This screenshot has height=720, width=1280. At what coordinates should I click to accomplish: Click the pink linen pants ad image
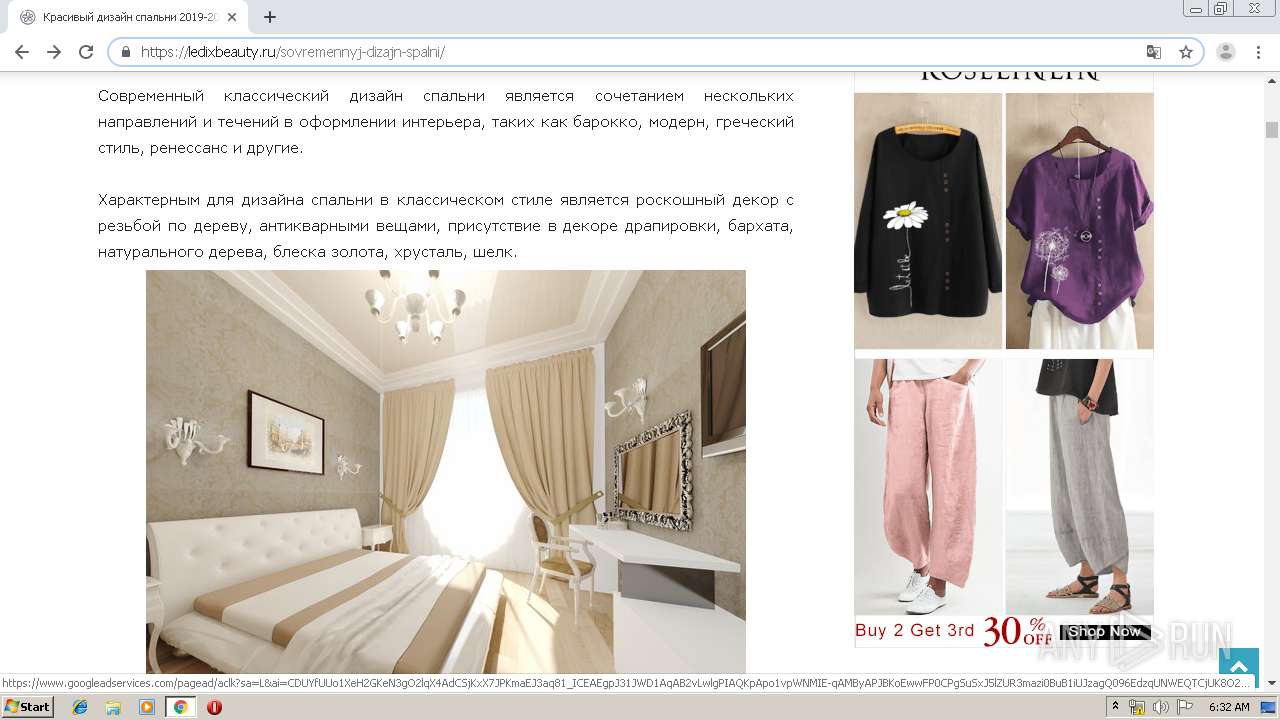[x=928, y=487]
